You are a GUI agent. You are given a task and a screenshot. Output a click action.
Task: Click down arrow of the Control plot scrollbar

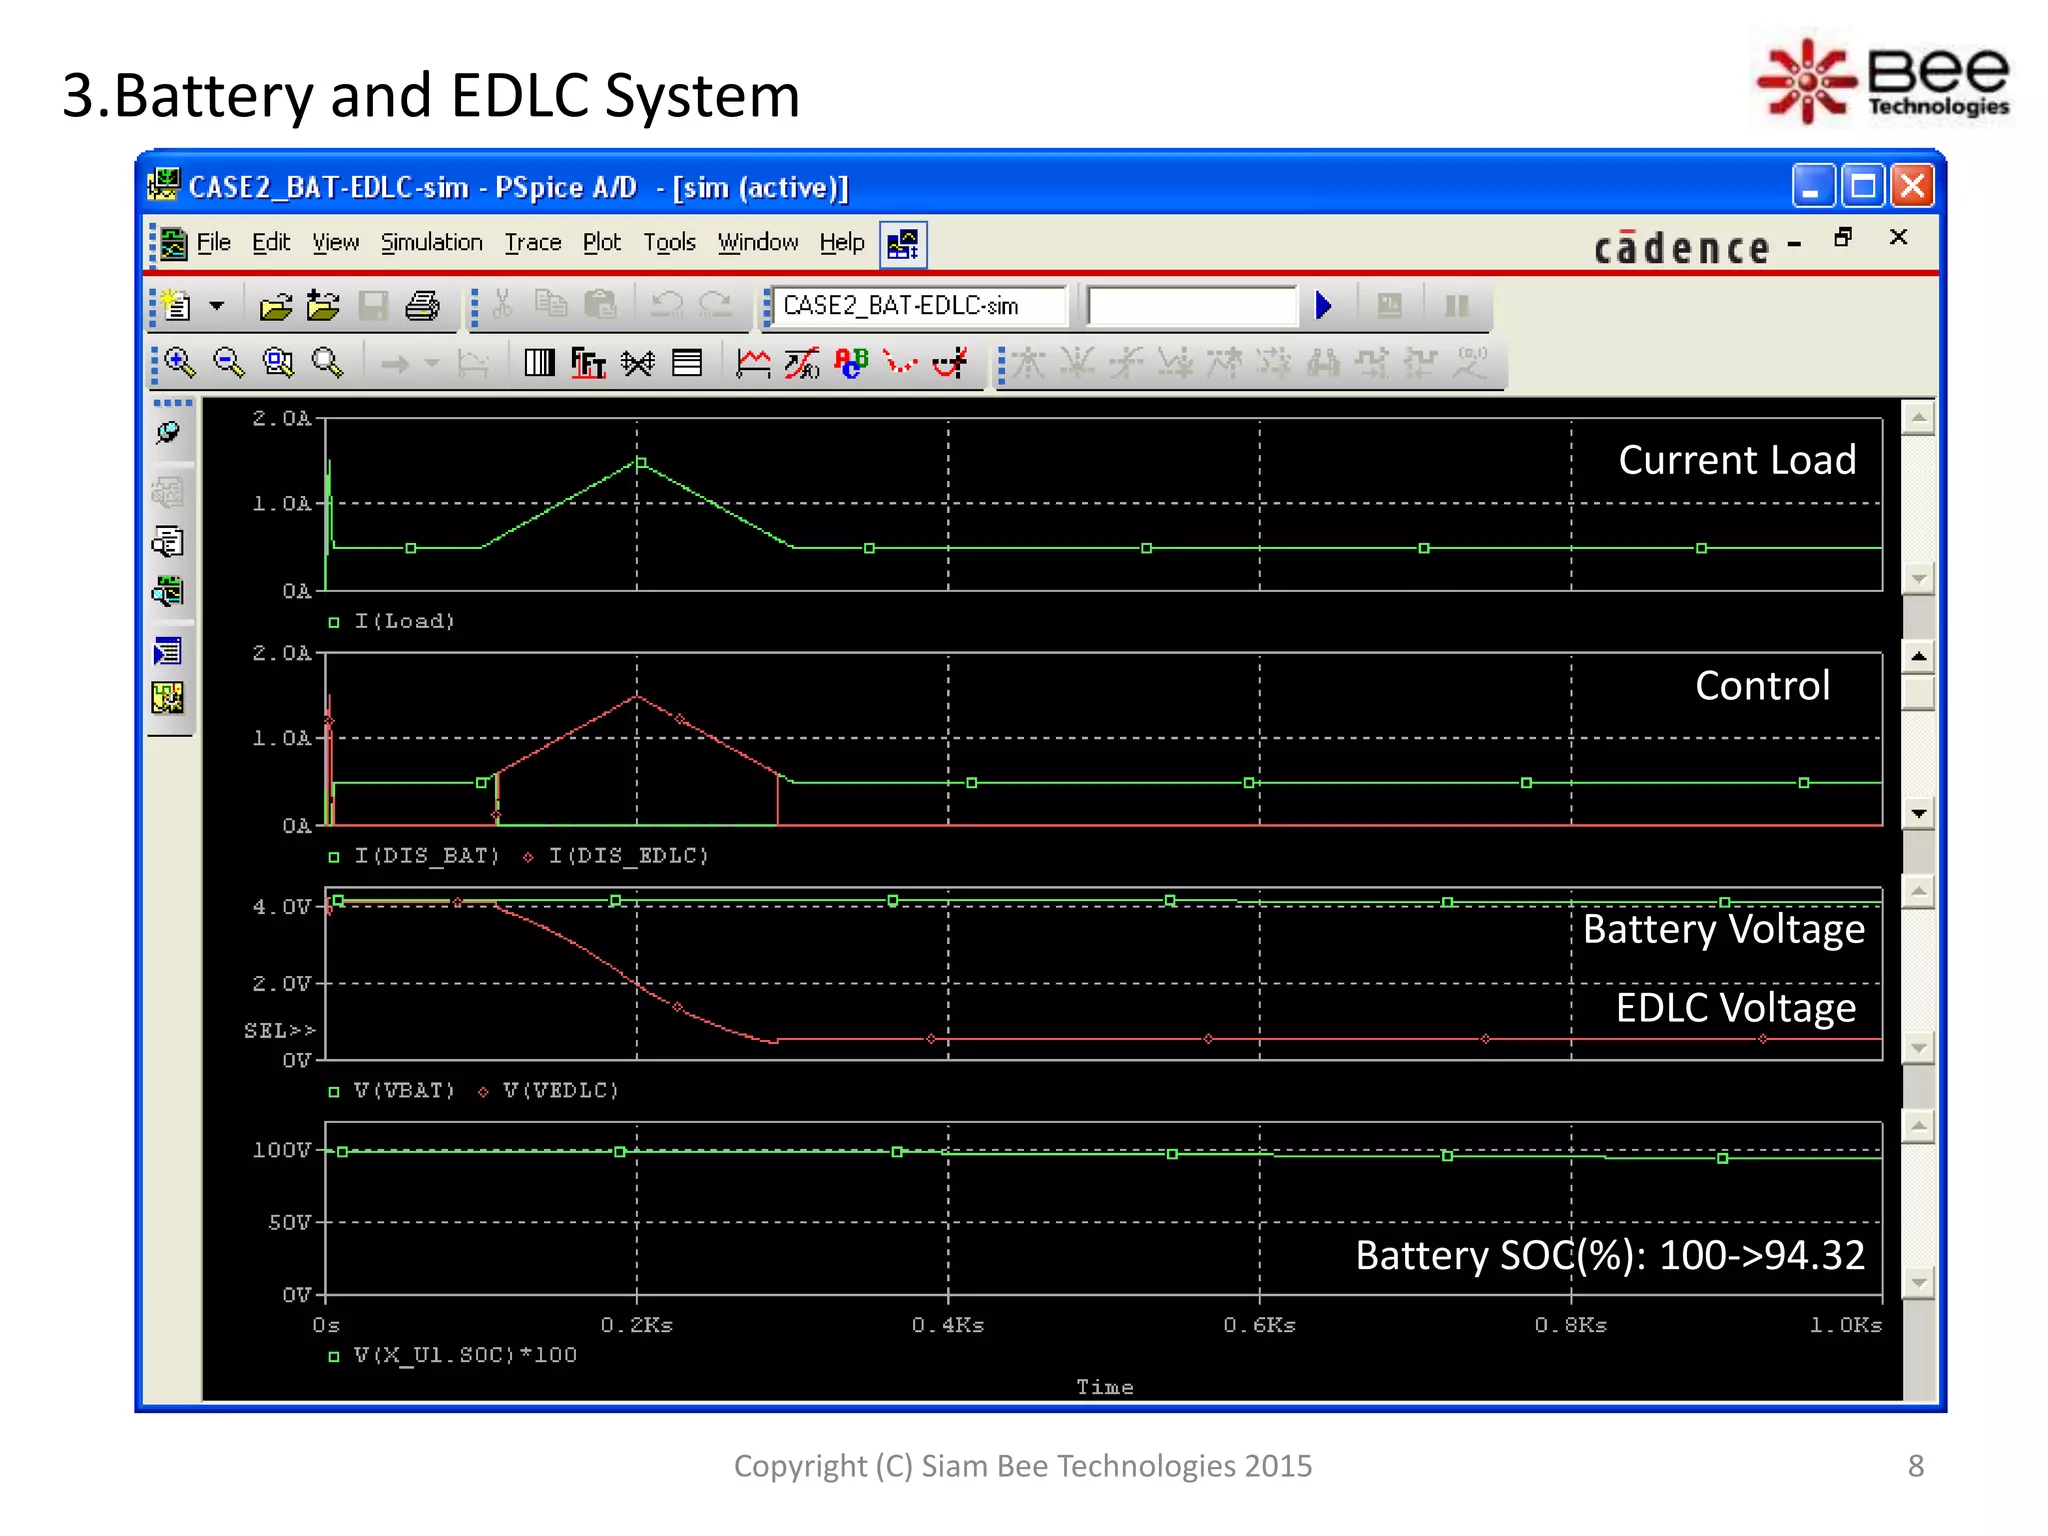click(1918, 813)
